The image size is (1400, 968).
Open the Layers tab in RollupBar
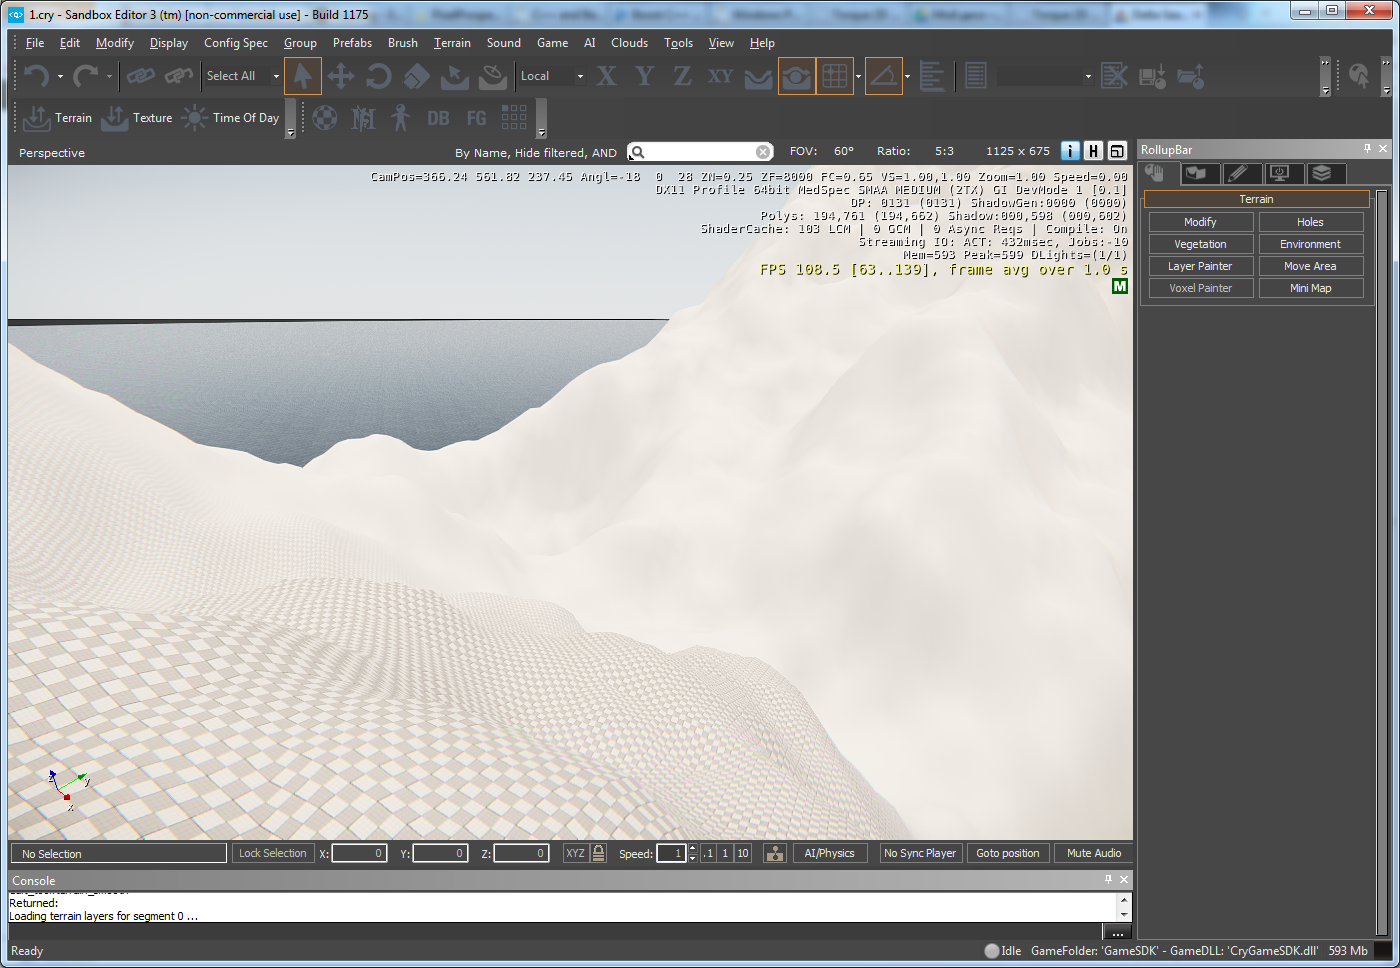(x=1321, y=173)
